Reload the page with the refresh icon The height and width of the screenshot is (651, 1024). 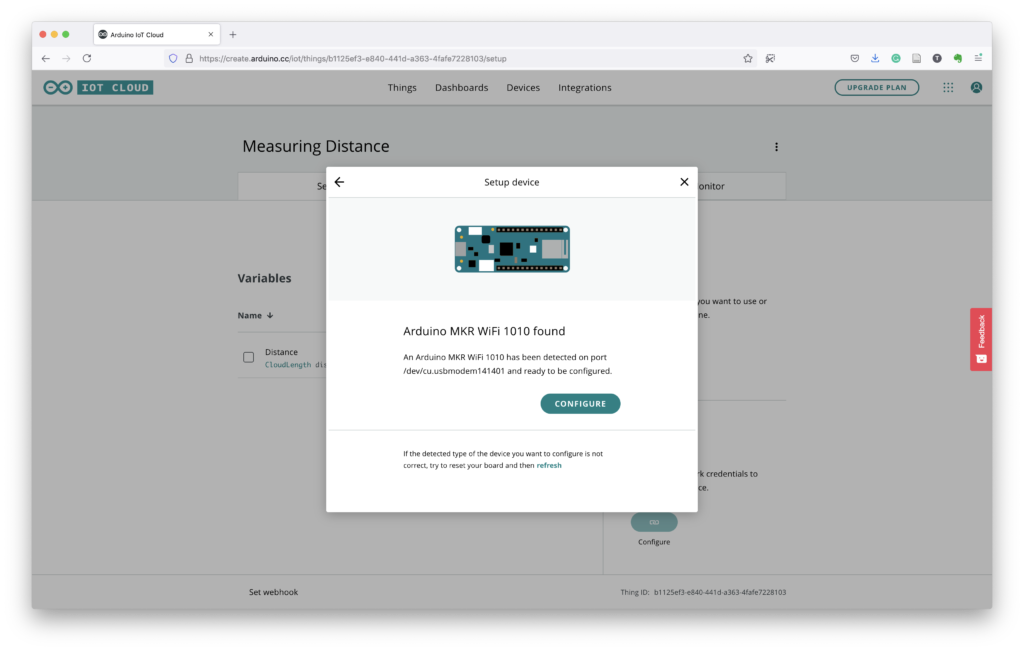pyautogui.click(x=87, y=59)
